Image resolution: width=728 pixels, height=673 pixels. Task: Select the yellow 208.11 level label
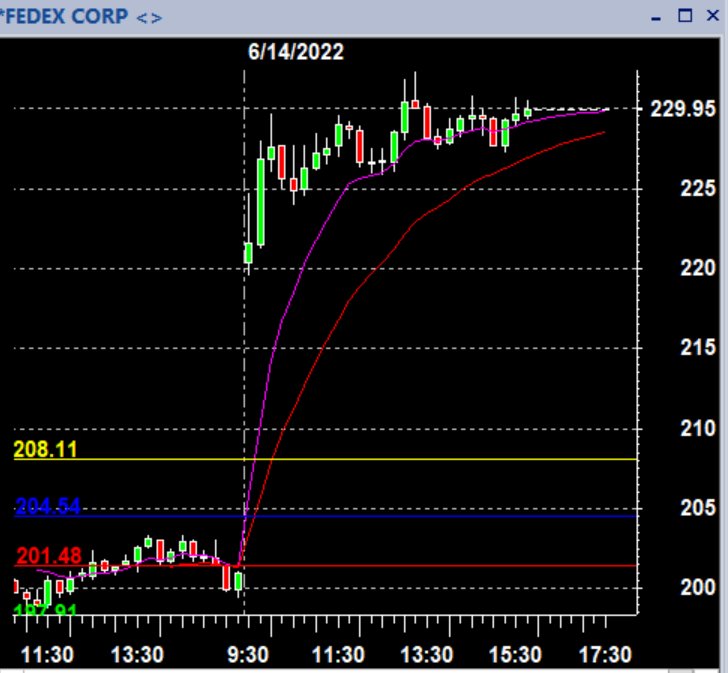[x=46, y=449]
